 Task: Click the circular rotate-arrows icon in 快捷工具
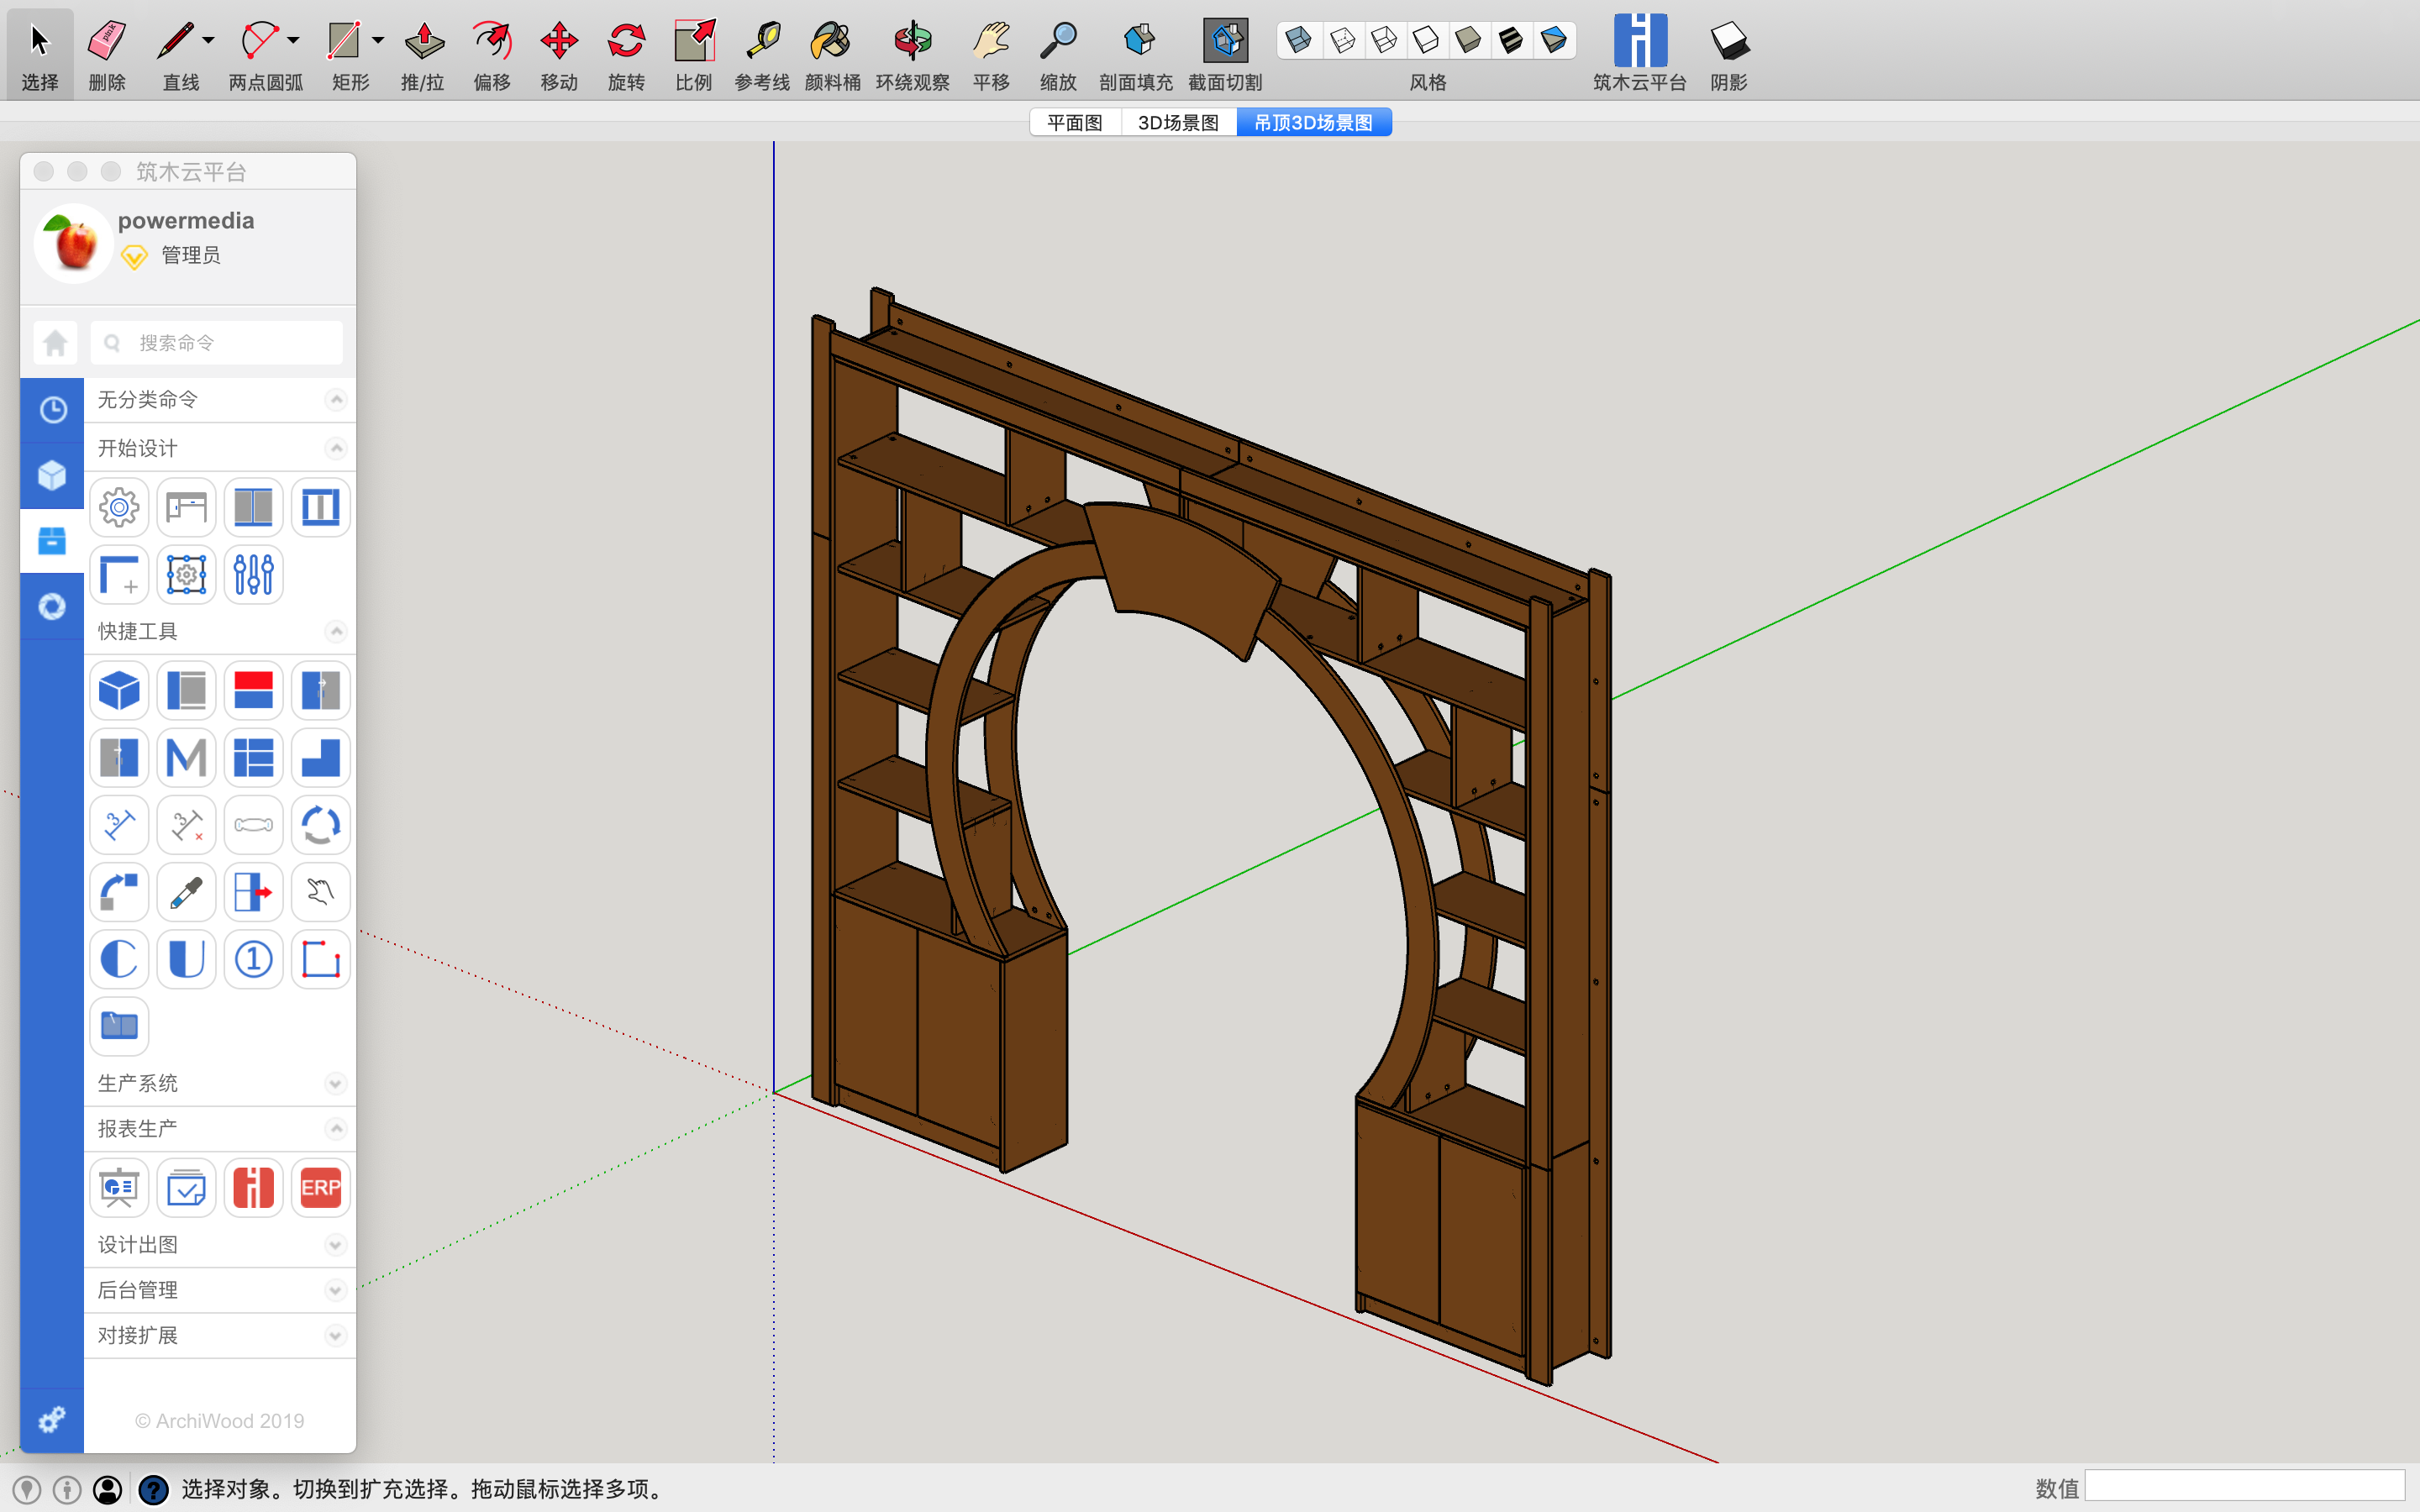coord(320,825)
